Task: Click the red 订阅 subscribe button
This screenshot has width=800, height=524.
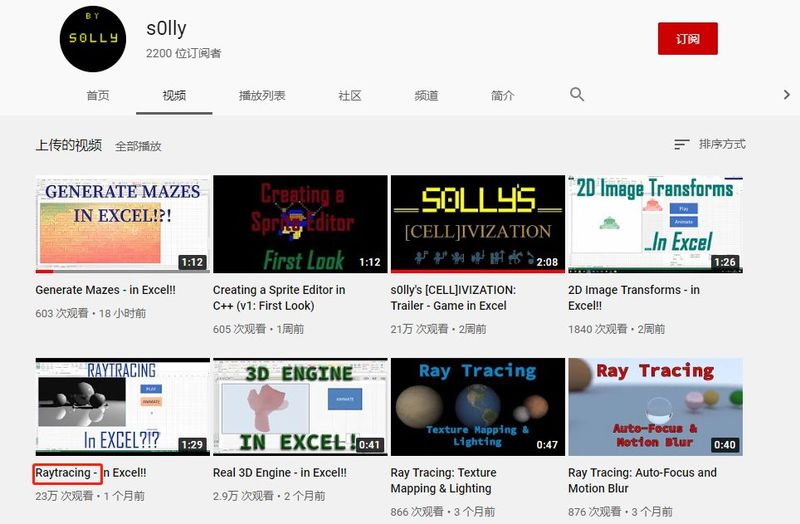Action: click(x=688, y=39)
